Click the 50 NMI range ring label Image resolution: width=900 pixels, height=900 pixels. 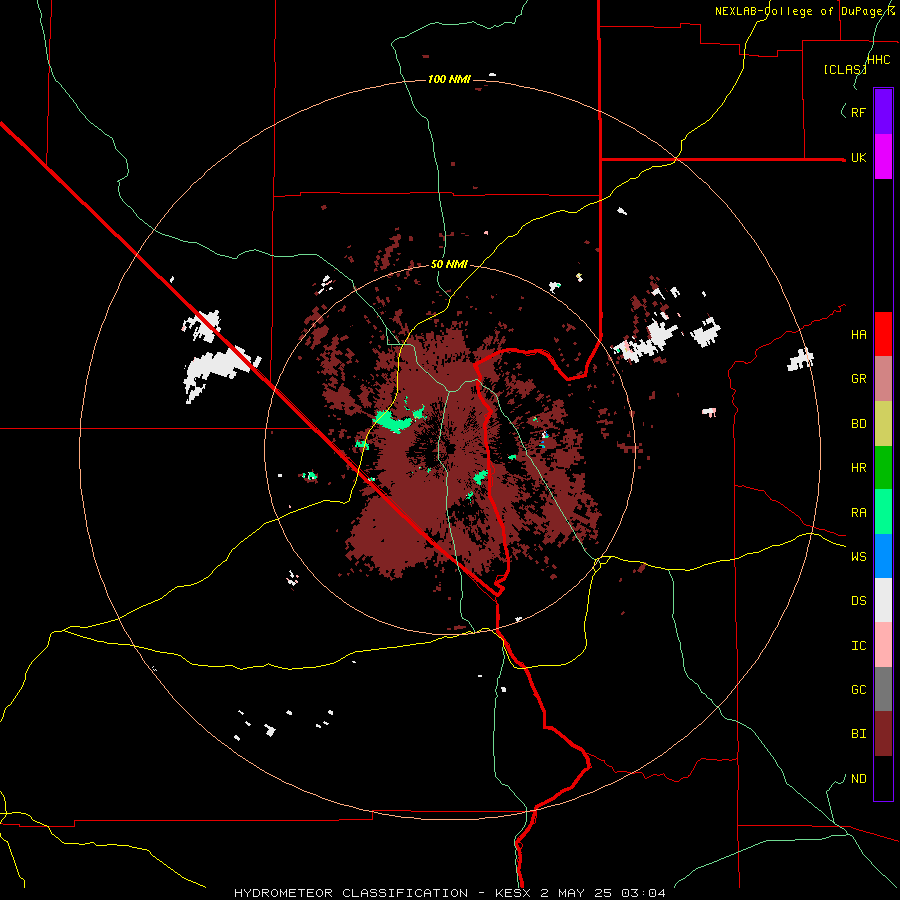tap(449, 265)
